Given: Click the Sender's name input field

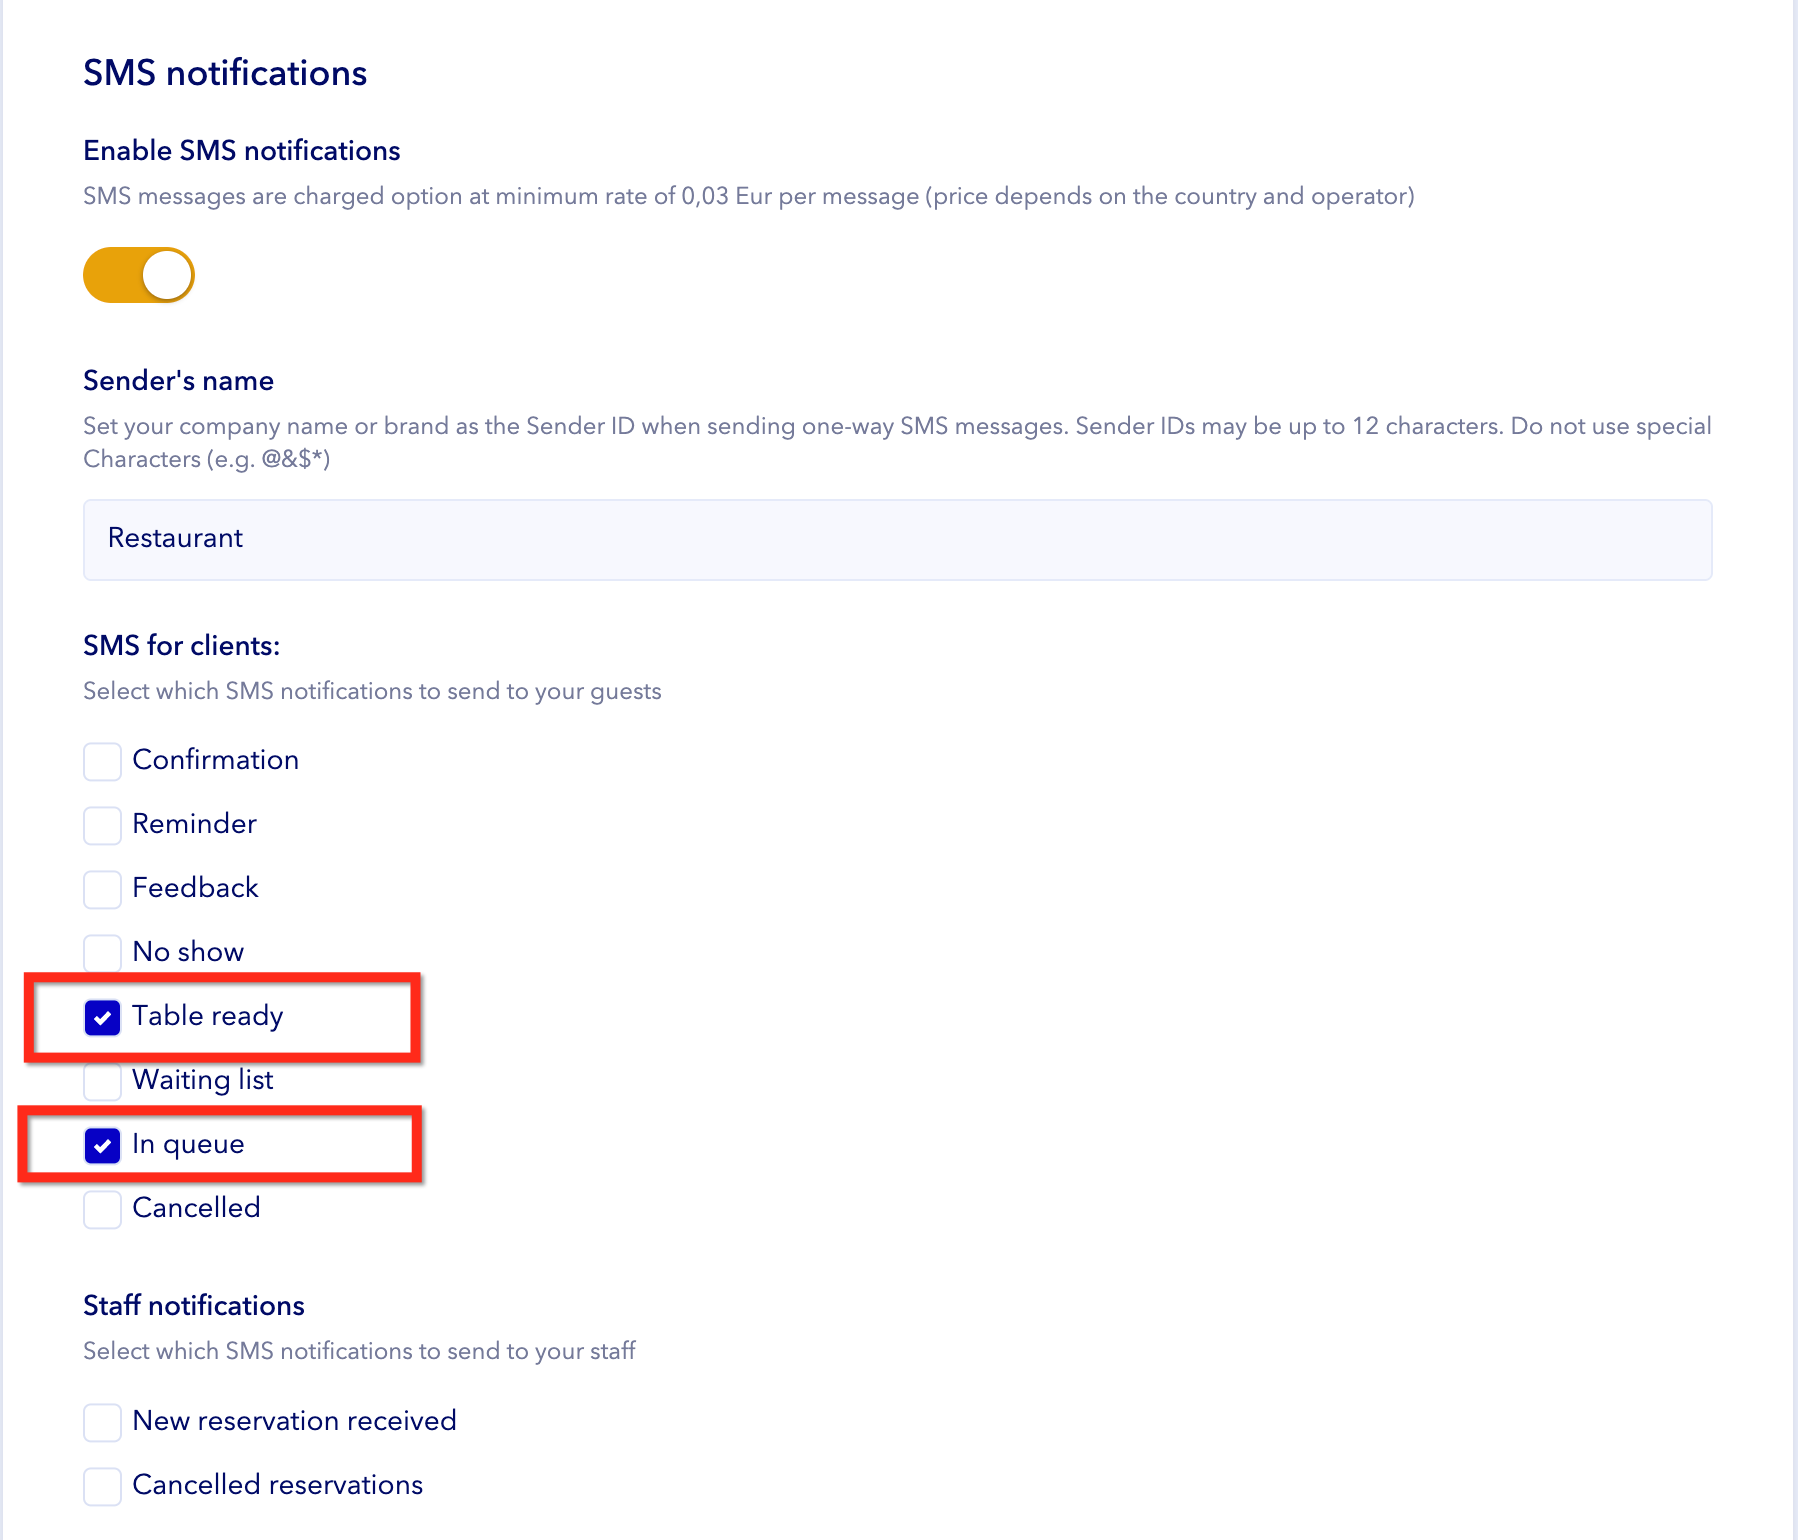Looking at the screenshot, I should point(897,540).
